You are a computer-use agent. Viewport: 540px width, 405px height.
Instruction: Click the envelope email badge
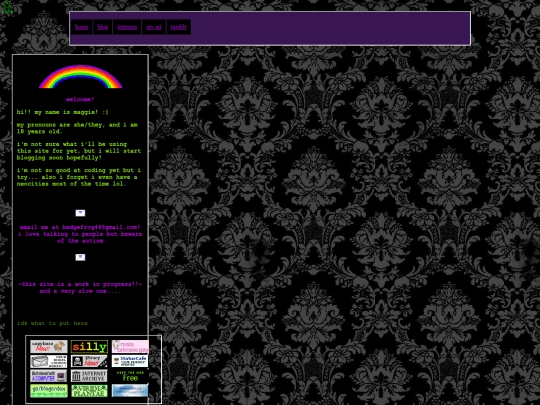tap(49, 362)
